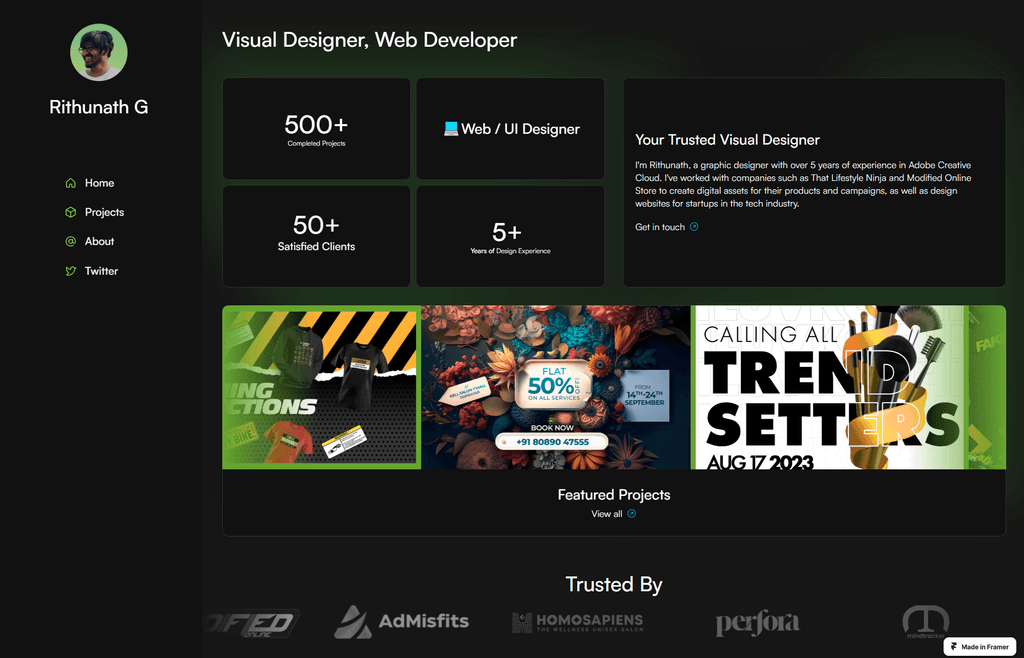Open the Calling All Trend Setters project image
Viewport: 1024px width, 658px height.
pyautogui.click(x=828, y=388)
